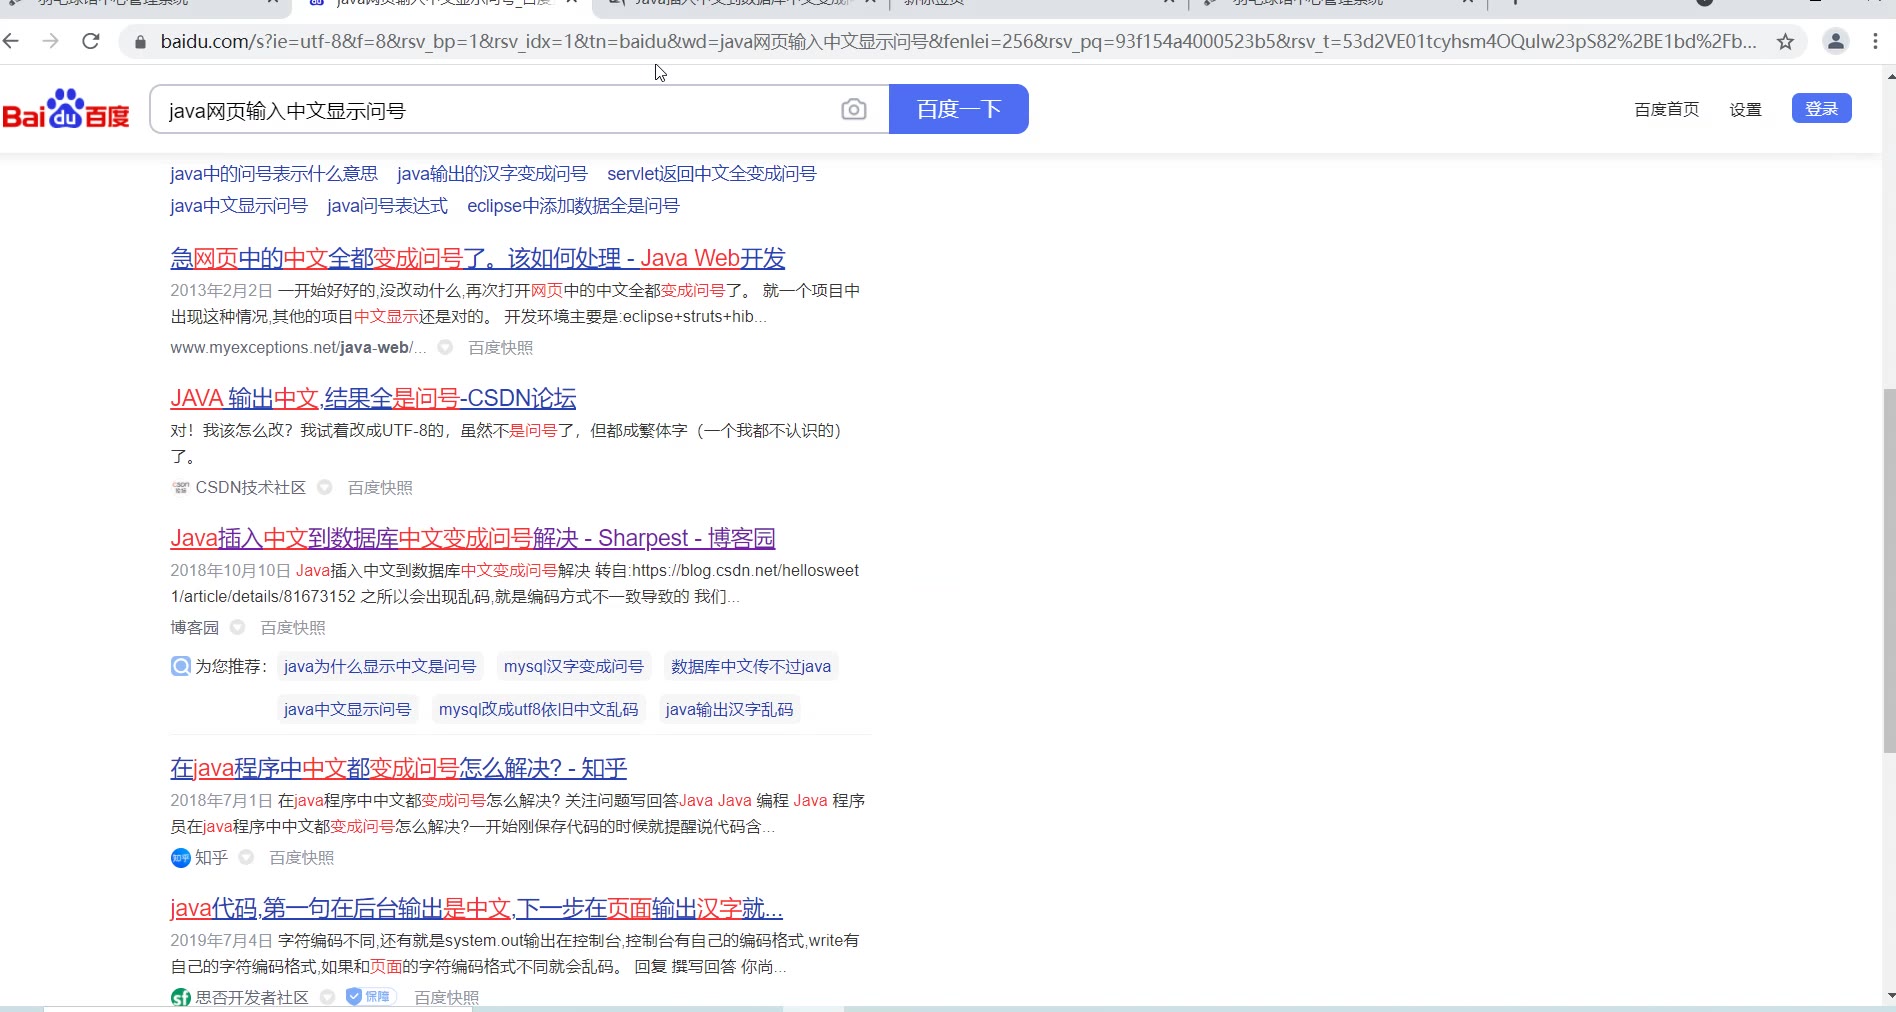The width and height of the screenshot is (1896, 1012).
Task: Expand options arrow next to 思否开发者社区
Action: point(328,997)
